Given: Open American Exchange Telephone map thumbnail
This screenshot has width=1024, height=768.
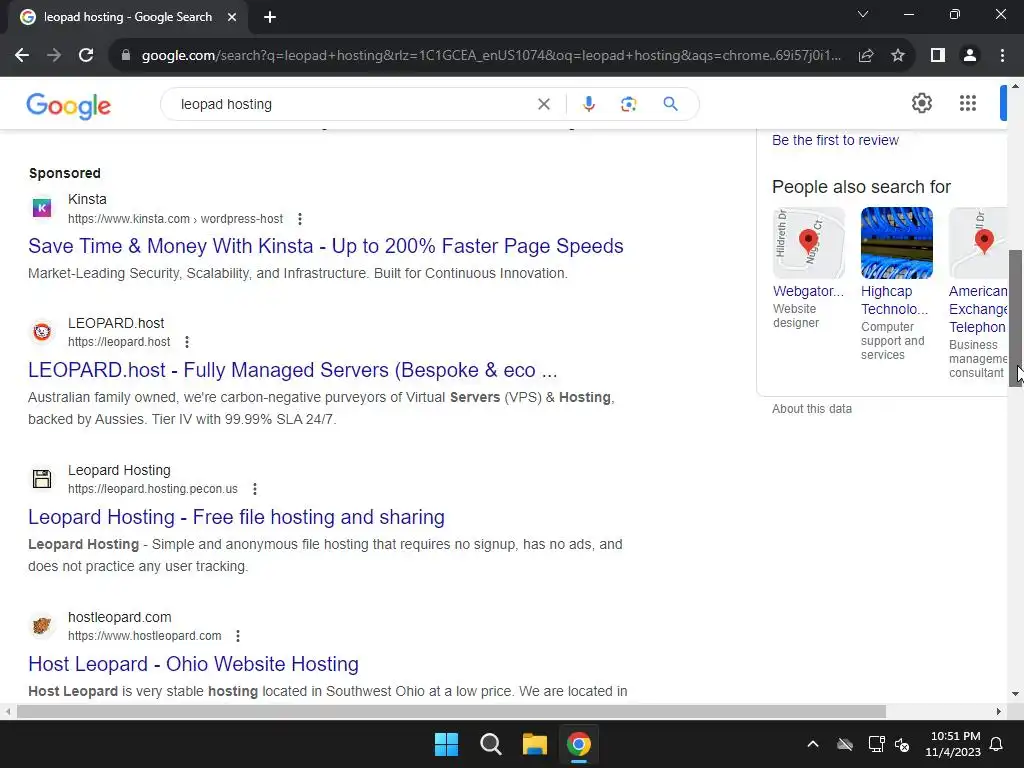Looking at the screenshot, I should tap(978, 243).
